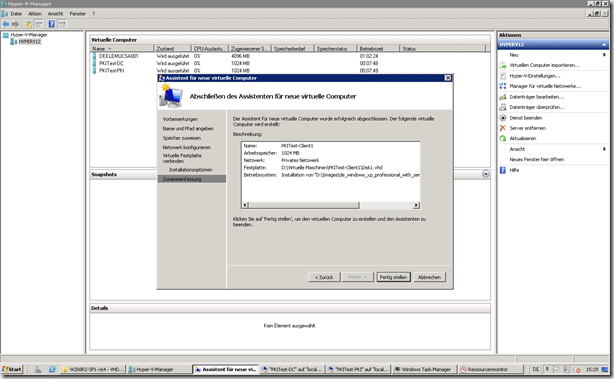Sort by the Betriebszeit column header

point(378,49)
